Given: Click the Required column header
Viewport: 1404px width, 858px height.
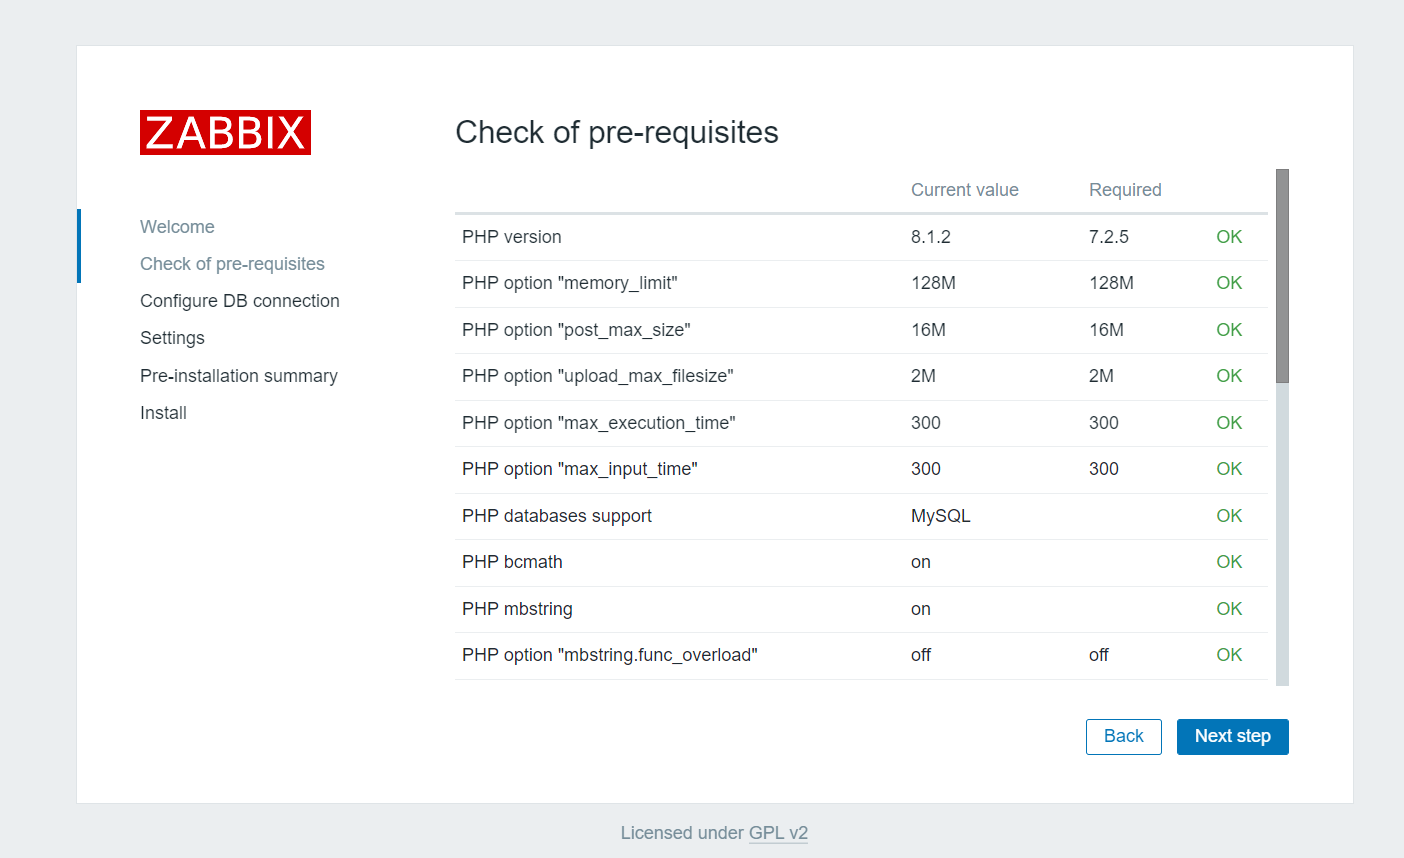Looking at the screenshot, I should point(1125,190).
